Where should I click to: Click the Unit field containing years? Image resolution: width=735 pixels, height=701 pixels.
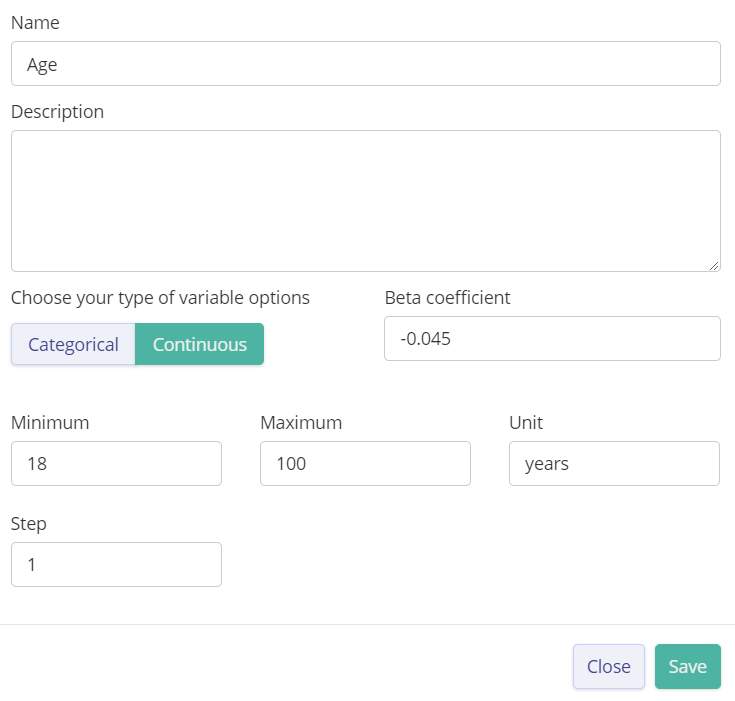[x=614, y=464]
